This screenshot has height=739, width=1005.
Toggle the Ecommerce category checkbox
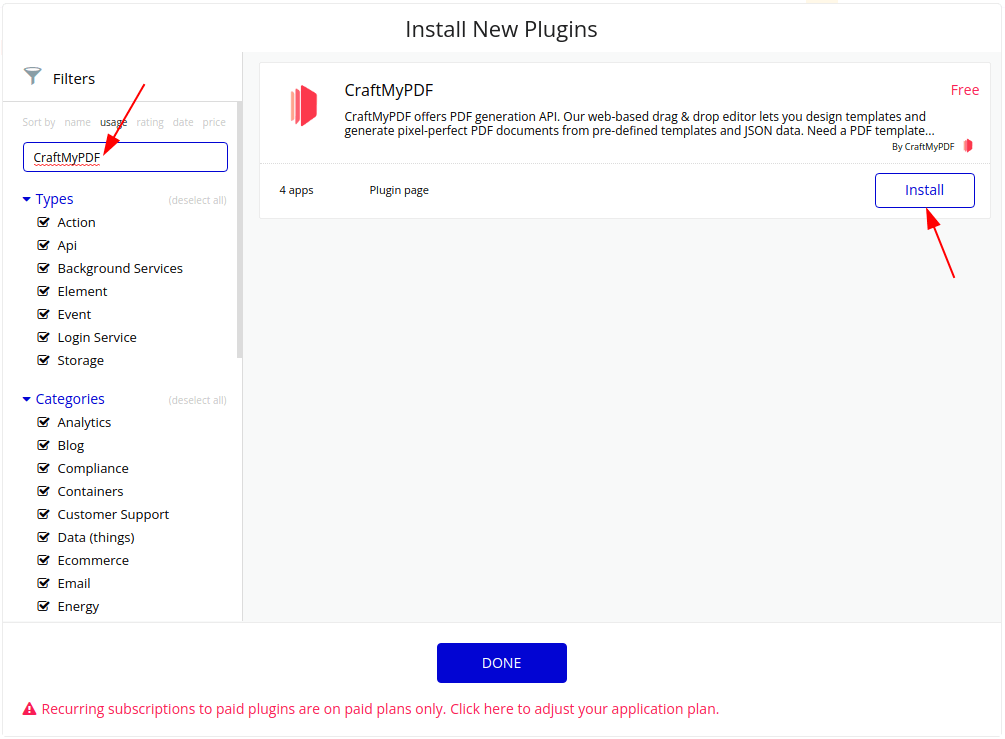[x=44, y=561]
